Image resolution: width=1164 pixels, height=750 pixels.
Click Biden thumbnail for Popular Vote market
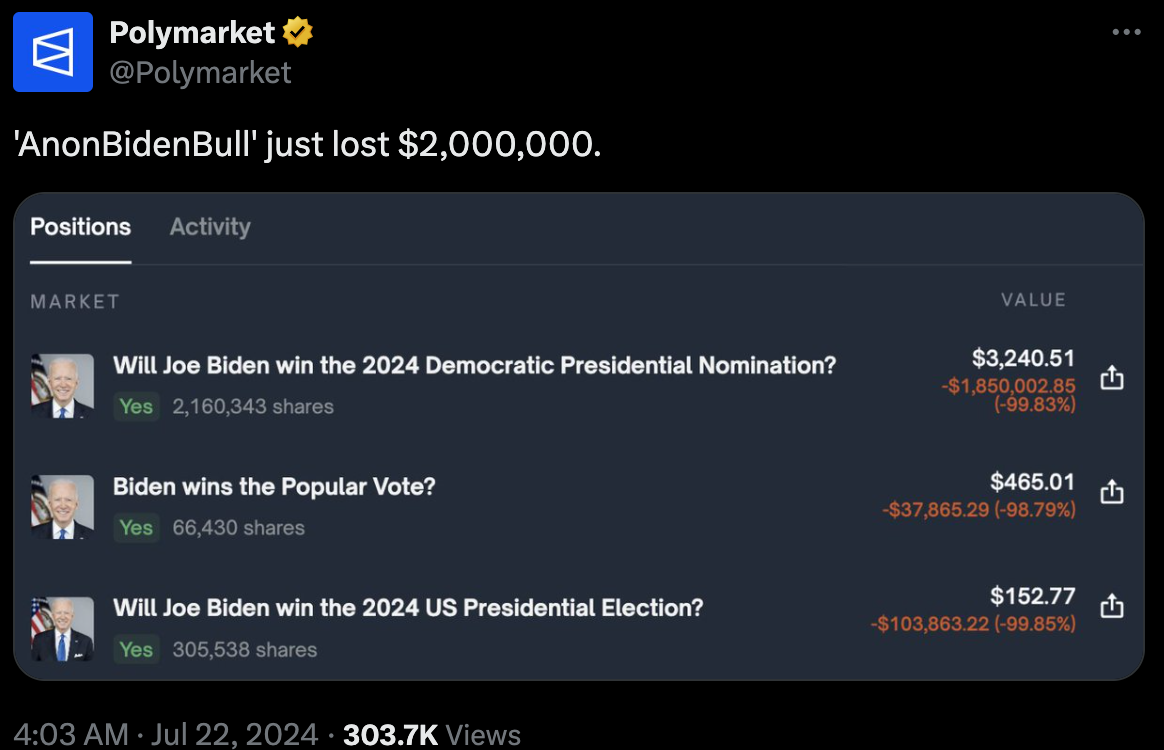62,507
